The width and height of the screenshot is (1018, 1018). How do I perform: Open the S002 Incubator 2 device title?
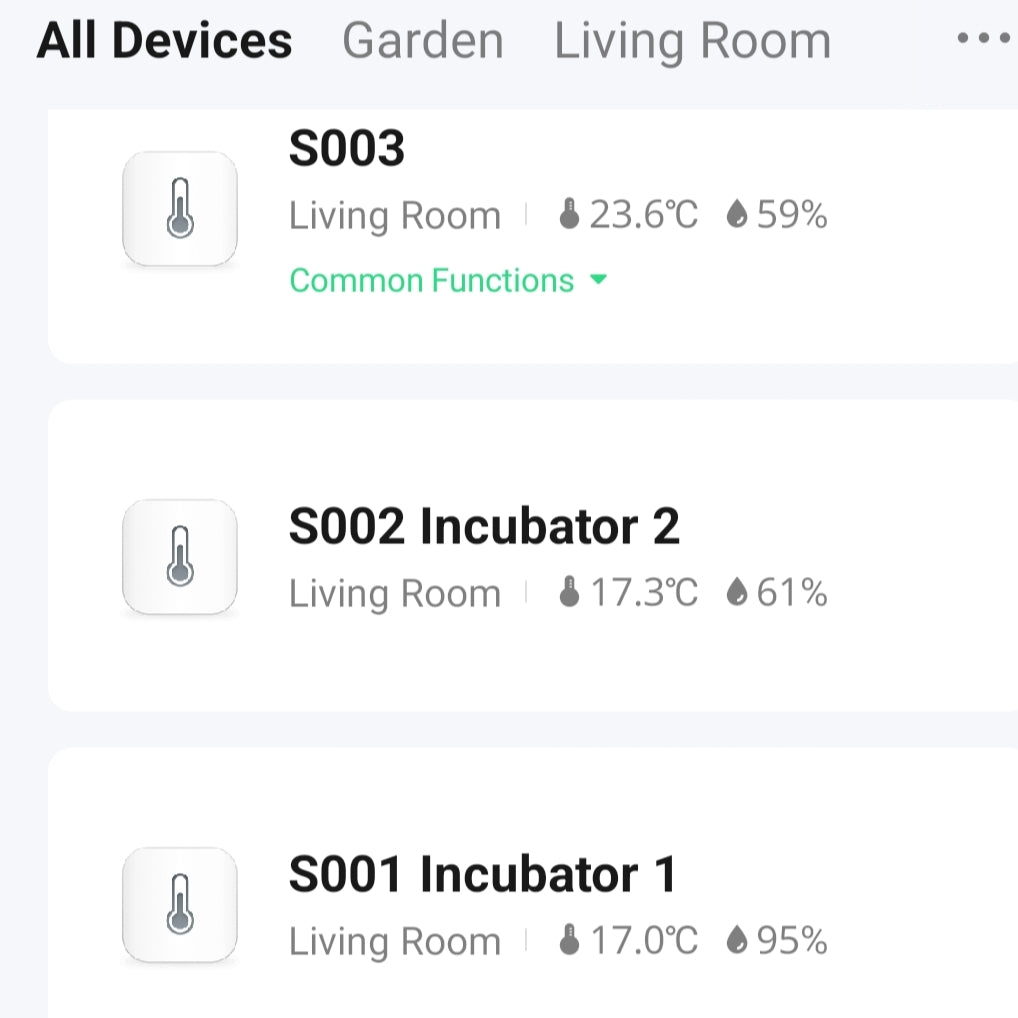point(484,527)
